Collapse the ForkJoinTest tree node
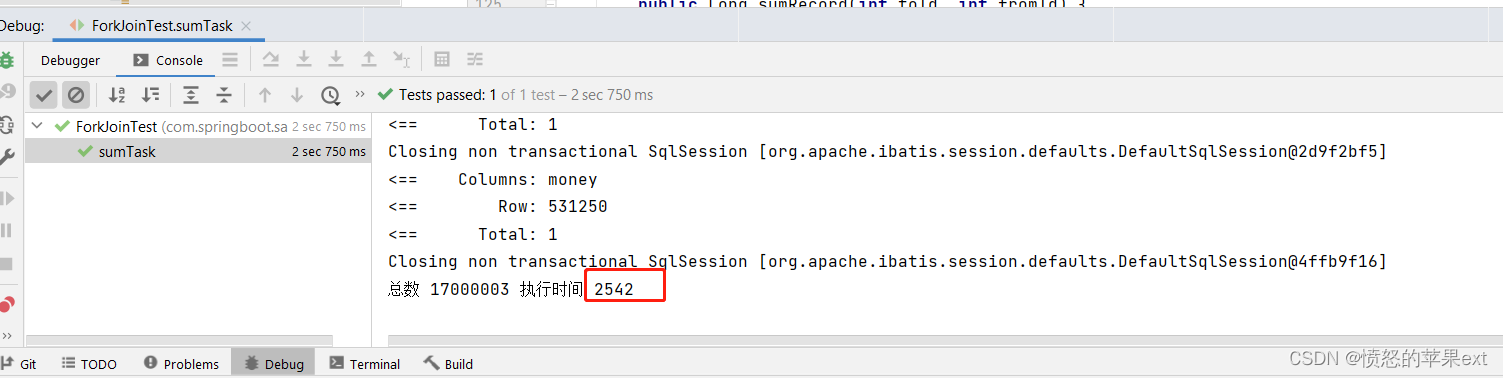 (38, 126)
